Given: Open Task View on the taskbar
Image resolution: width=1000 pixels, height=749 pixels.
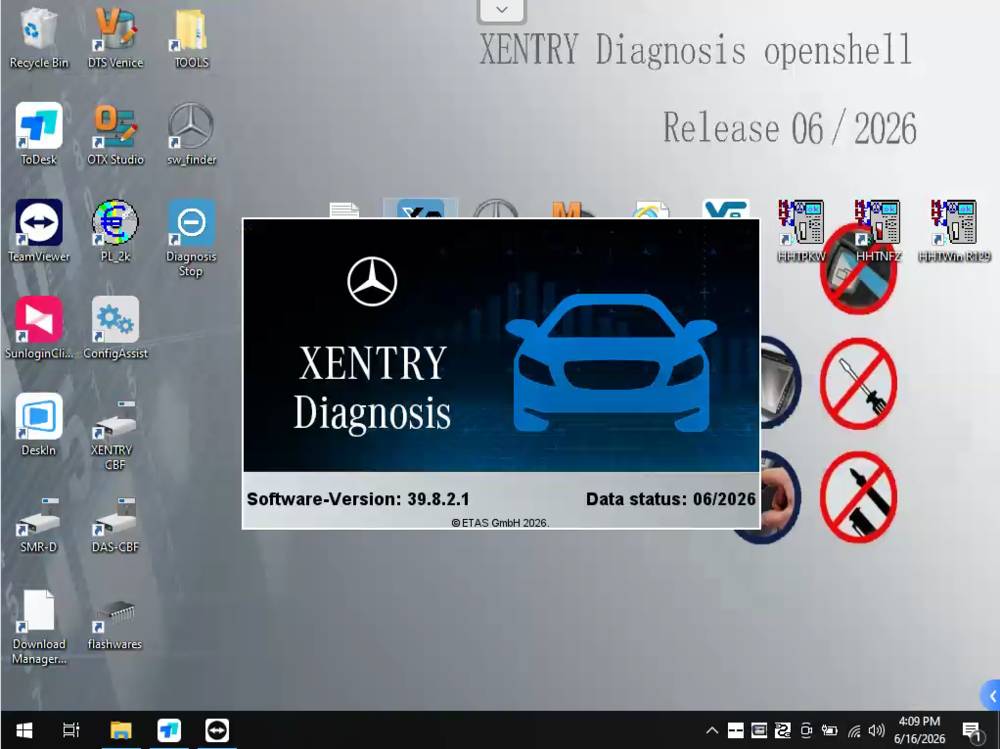Looking at the screenshot, I should 71,730.
